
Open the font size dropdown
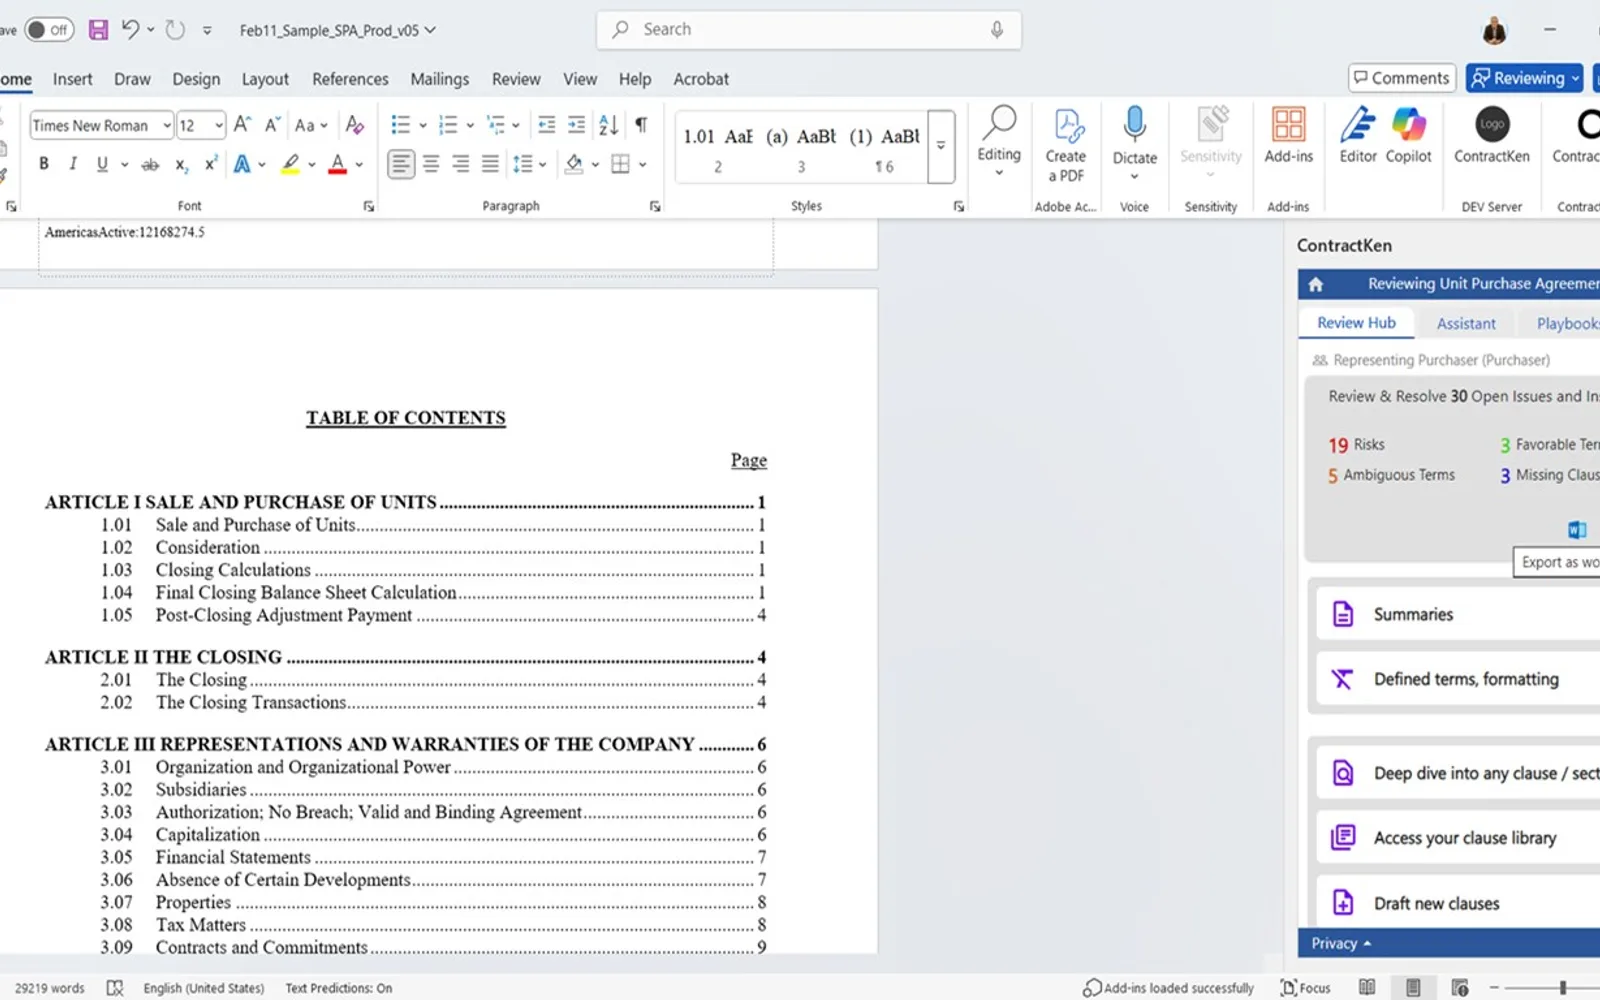point(218,126)
